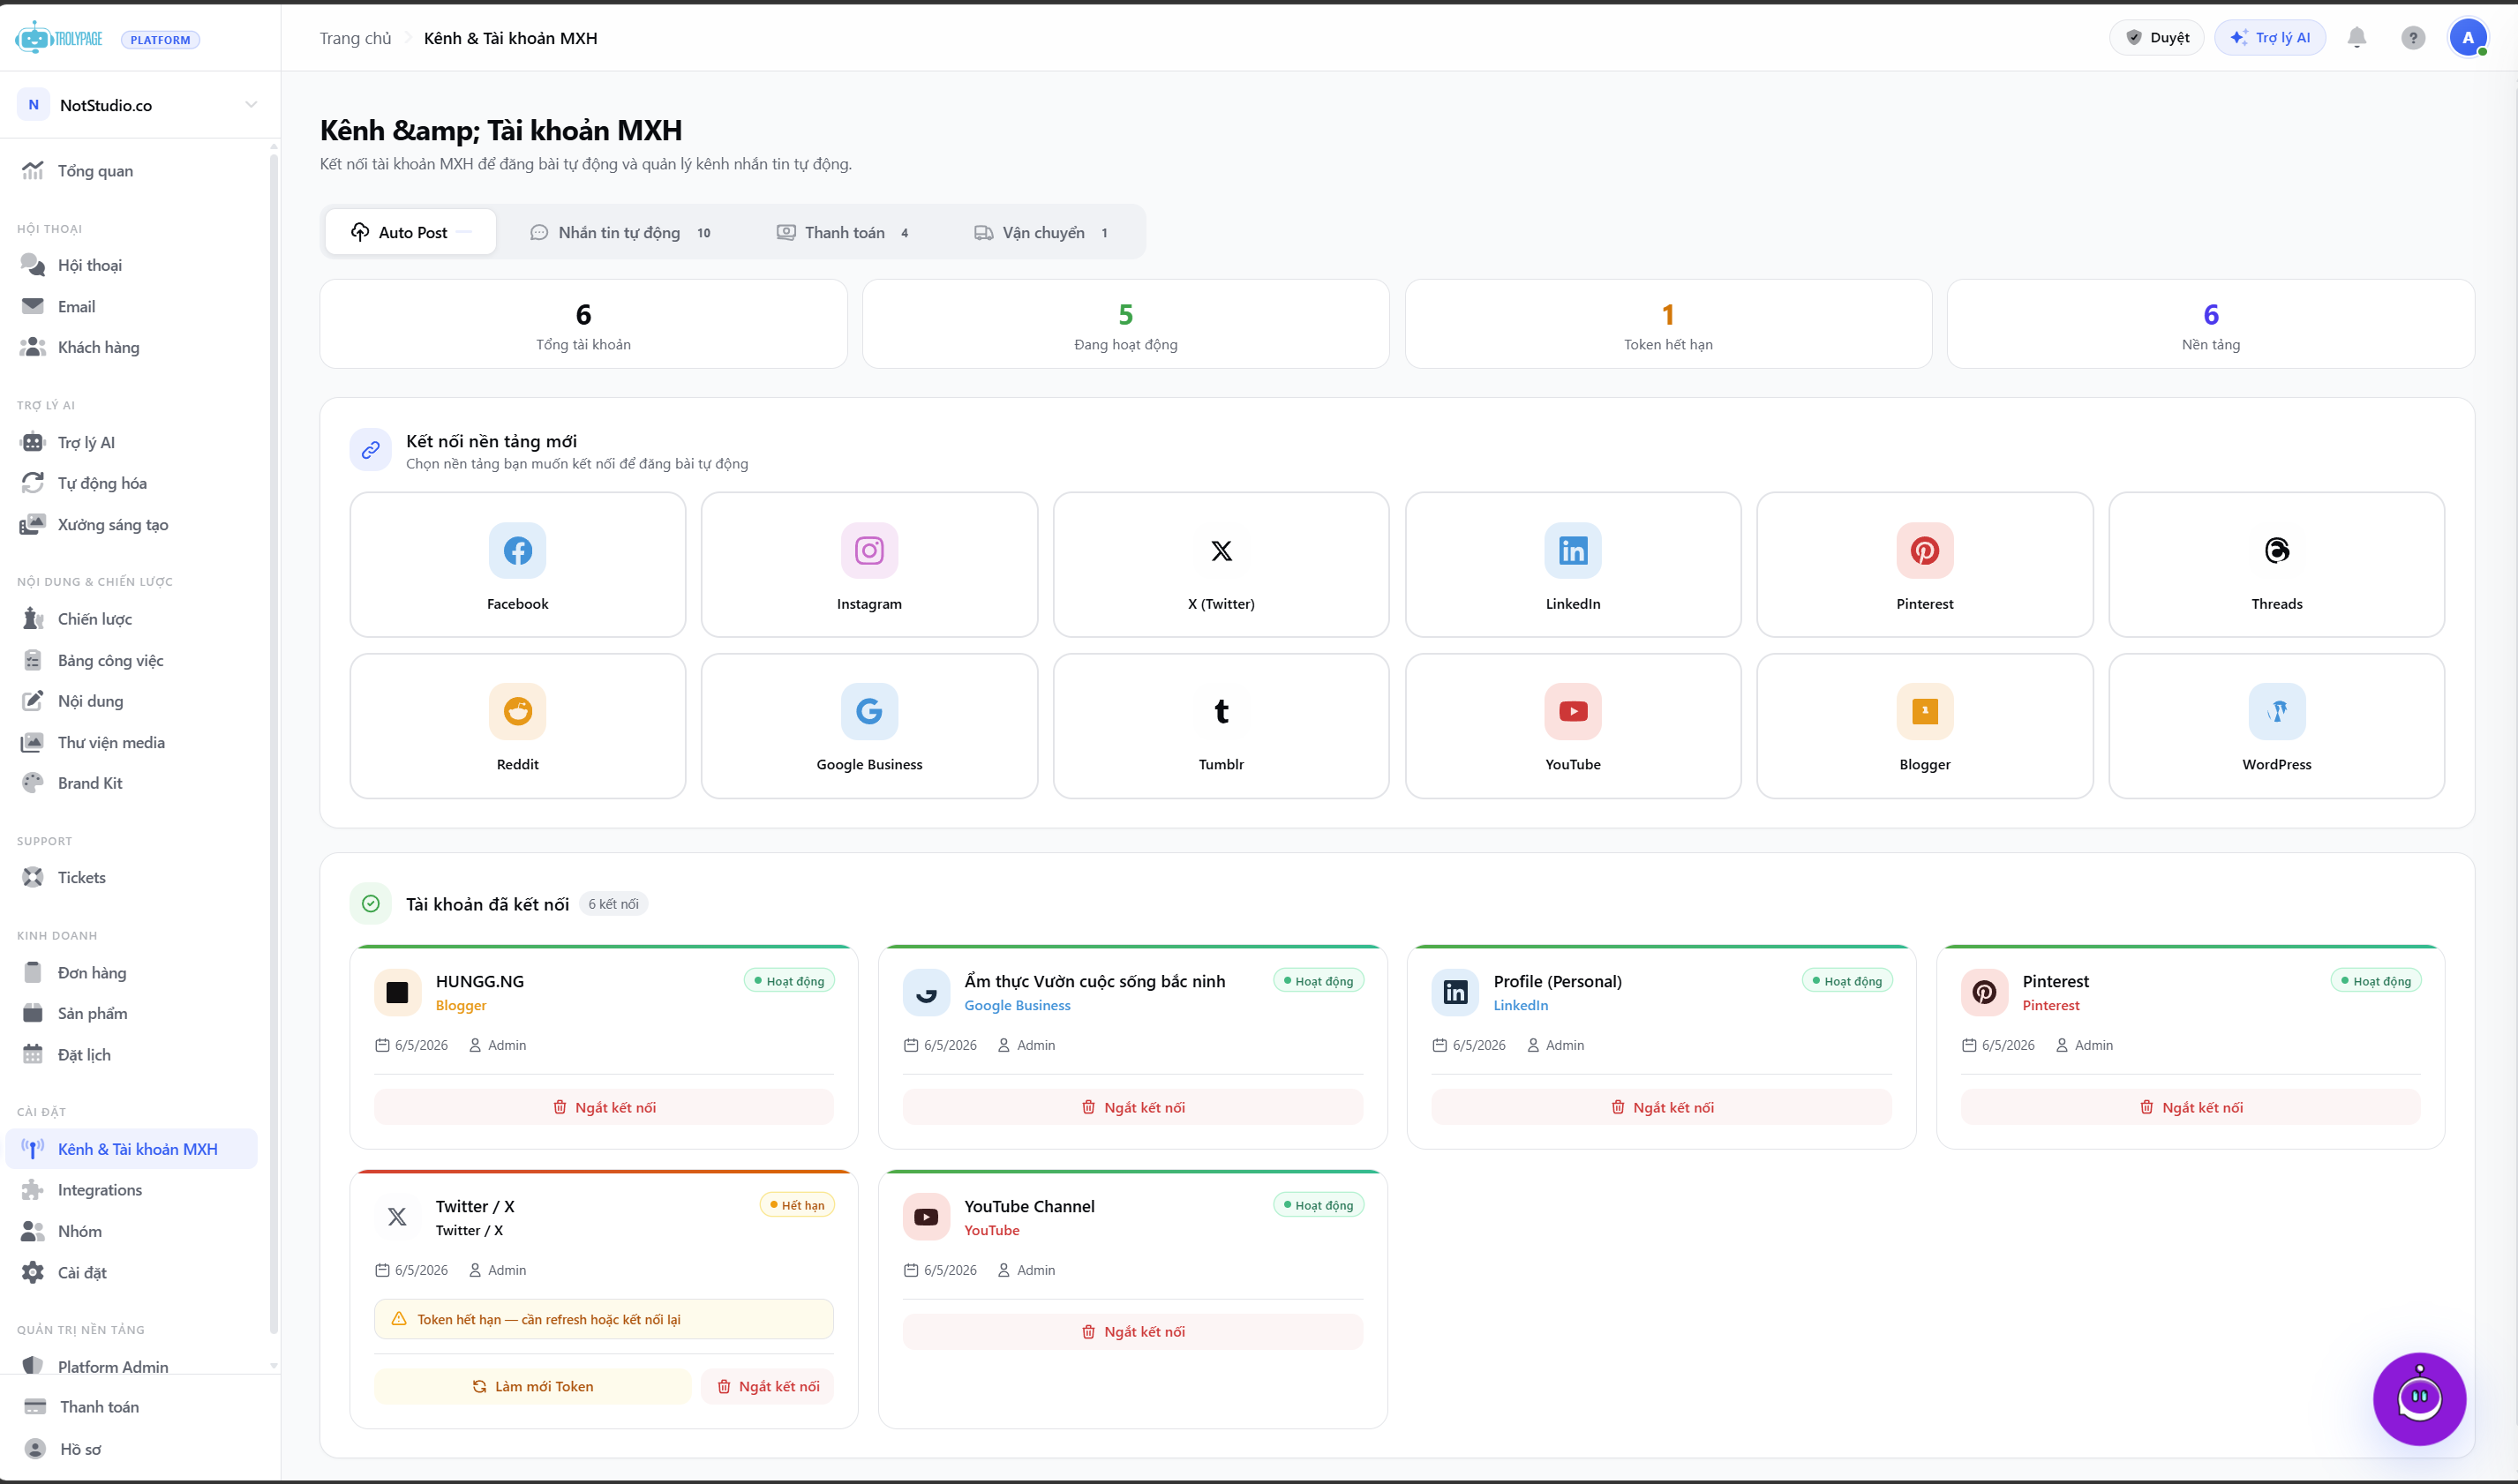Open the help question mark icon
Viewport: 2518px width, 1484px height.
(x=2413, y=38)
